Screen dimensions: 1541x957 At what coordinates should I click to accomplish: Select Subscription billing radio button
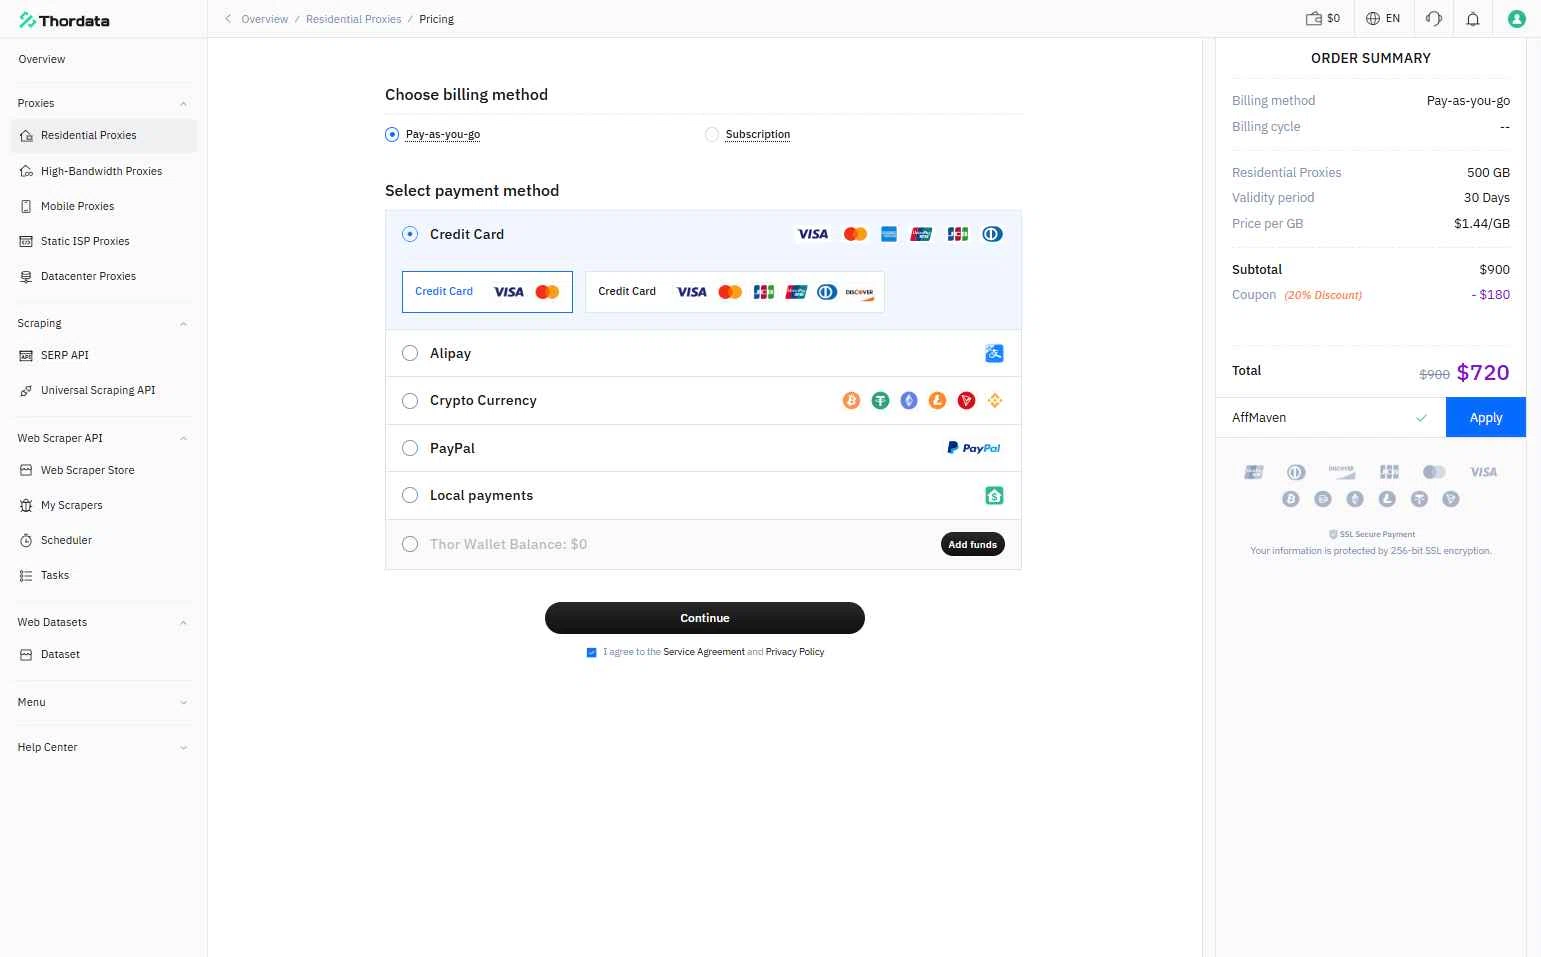712,134
